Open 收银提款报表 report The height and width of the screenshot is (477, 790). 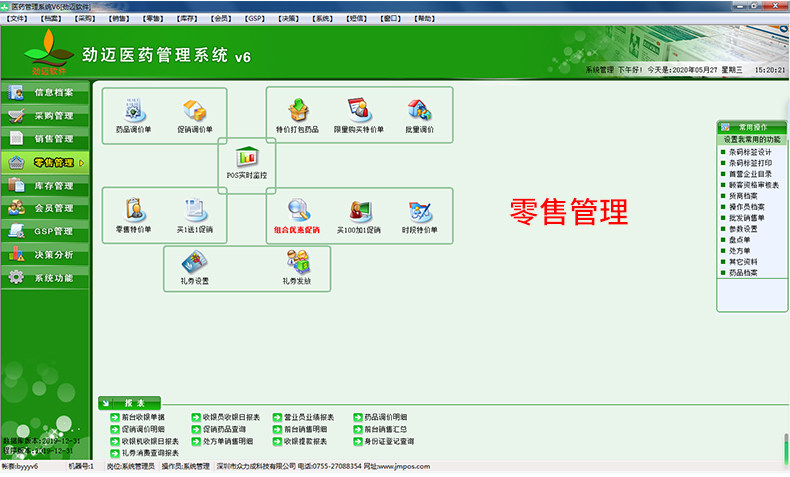pos(305,441)
